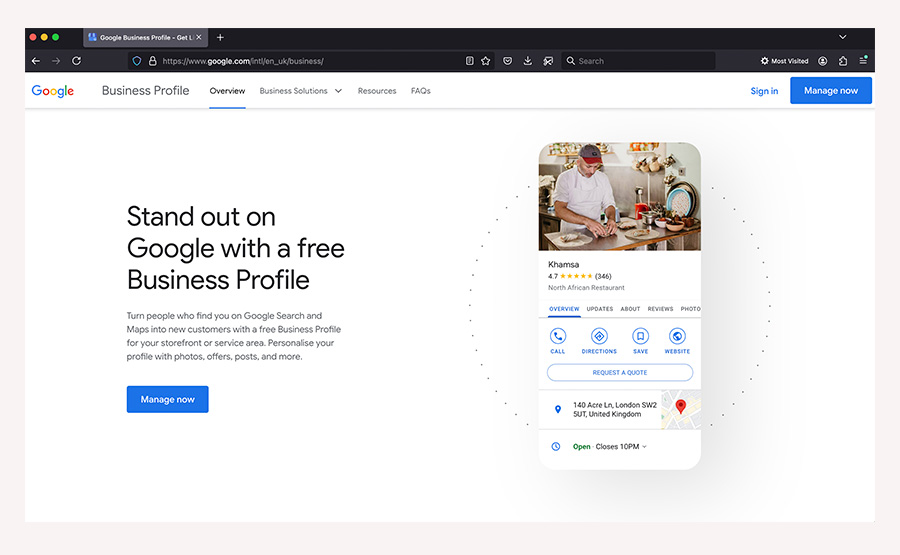Go back with the browser back arrow

point(36,61)
